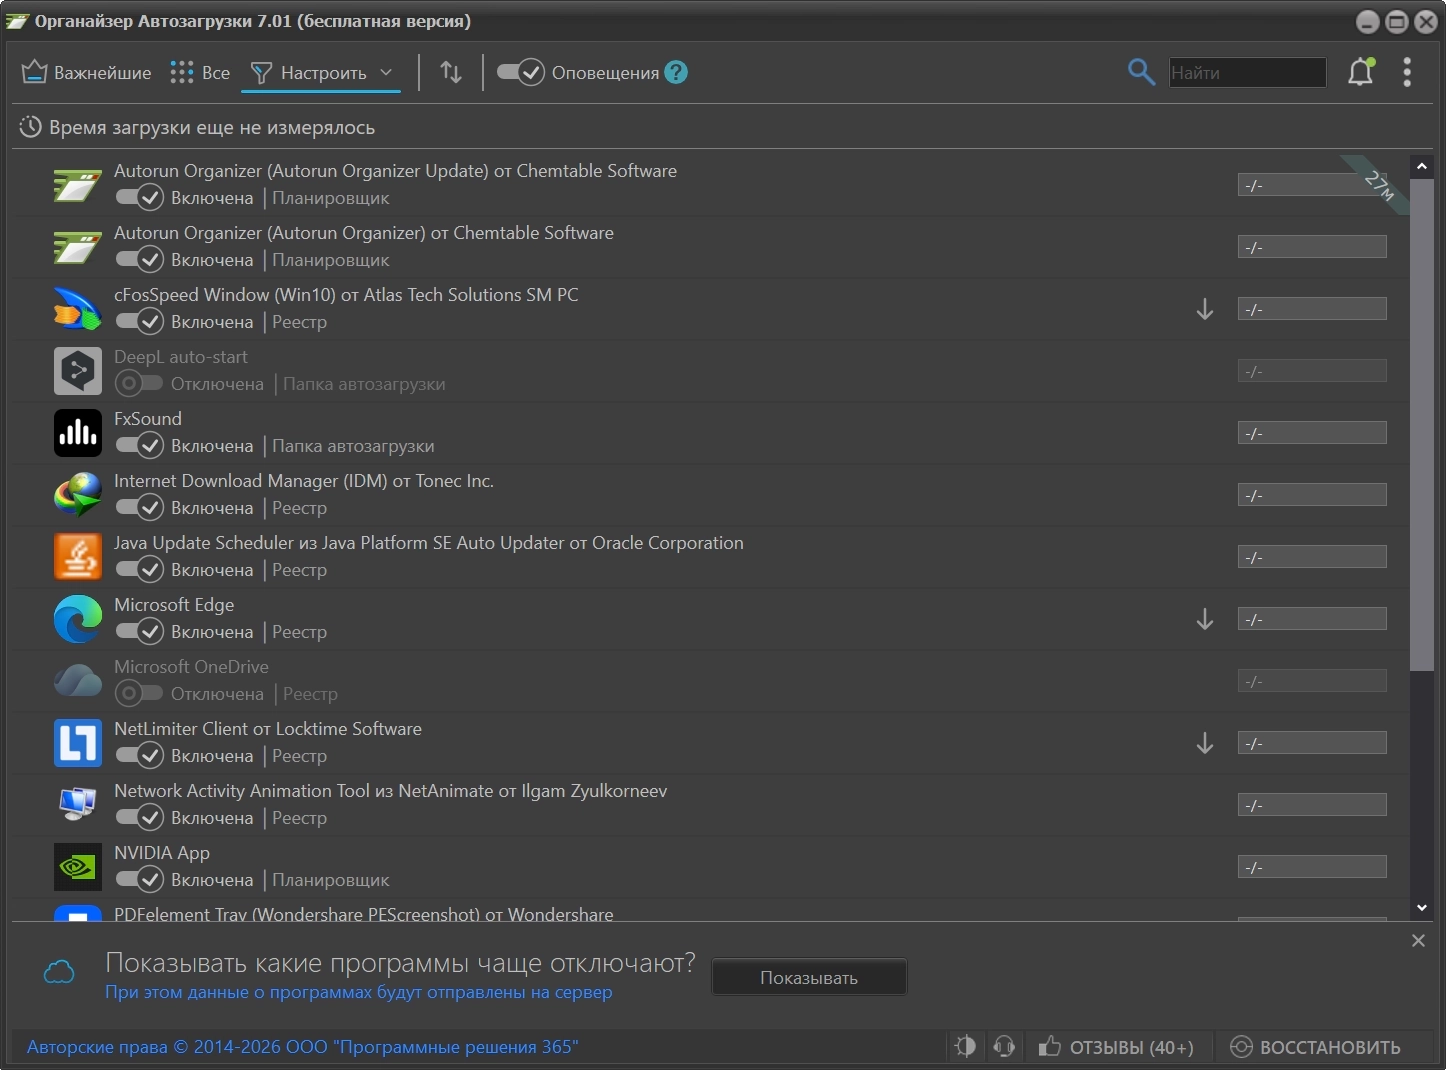The image size is (1446, 1070).
Task: Open the notification bell icon
Action: click(1361, 72)
